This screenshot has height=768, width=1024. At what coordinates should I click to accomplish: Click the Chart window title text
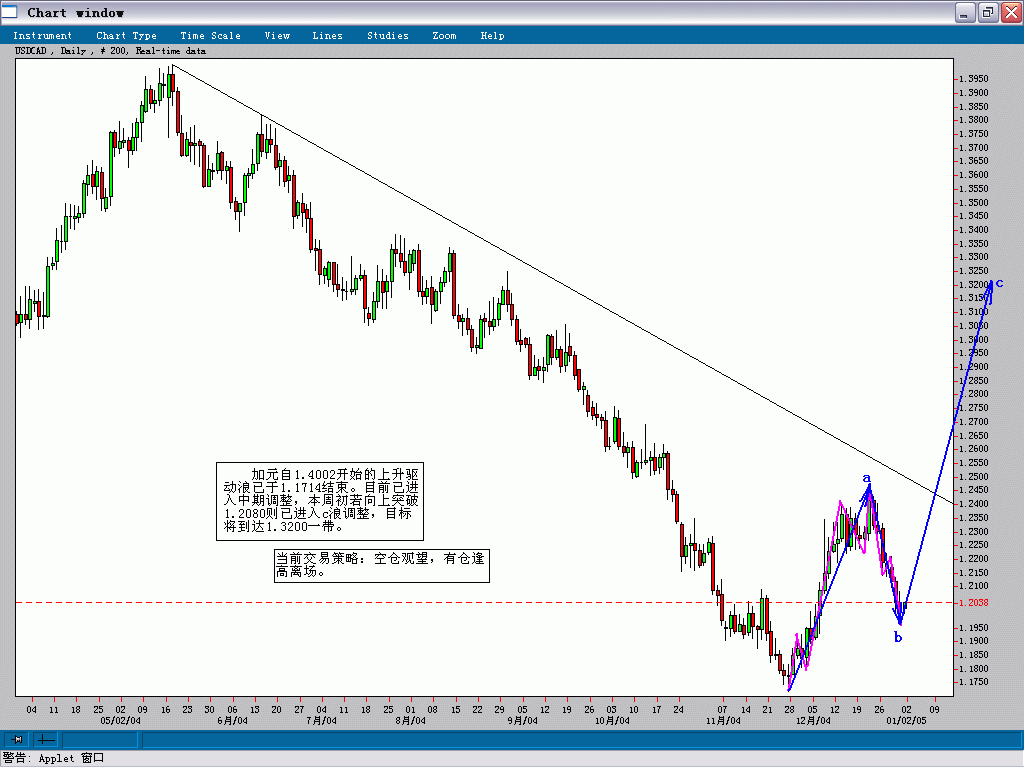tap(75, 12)
